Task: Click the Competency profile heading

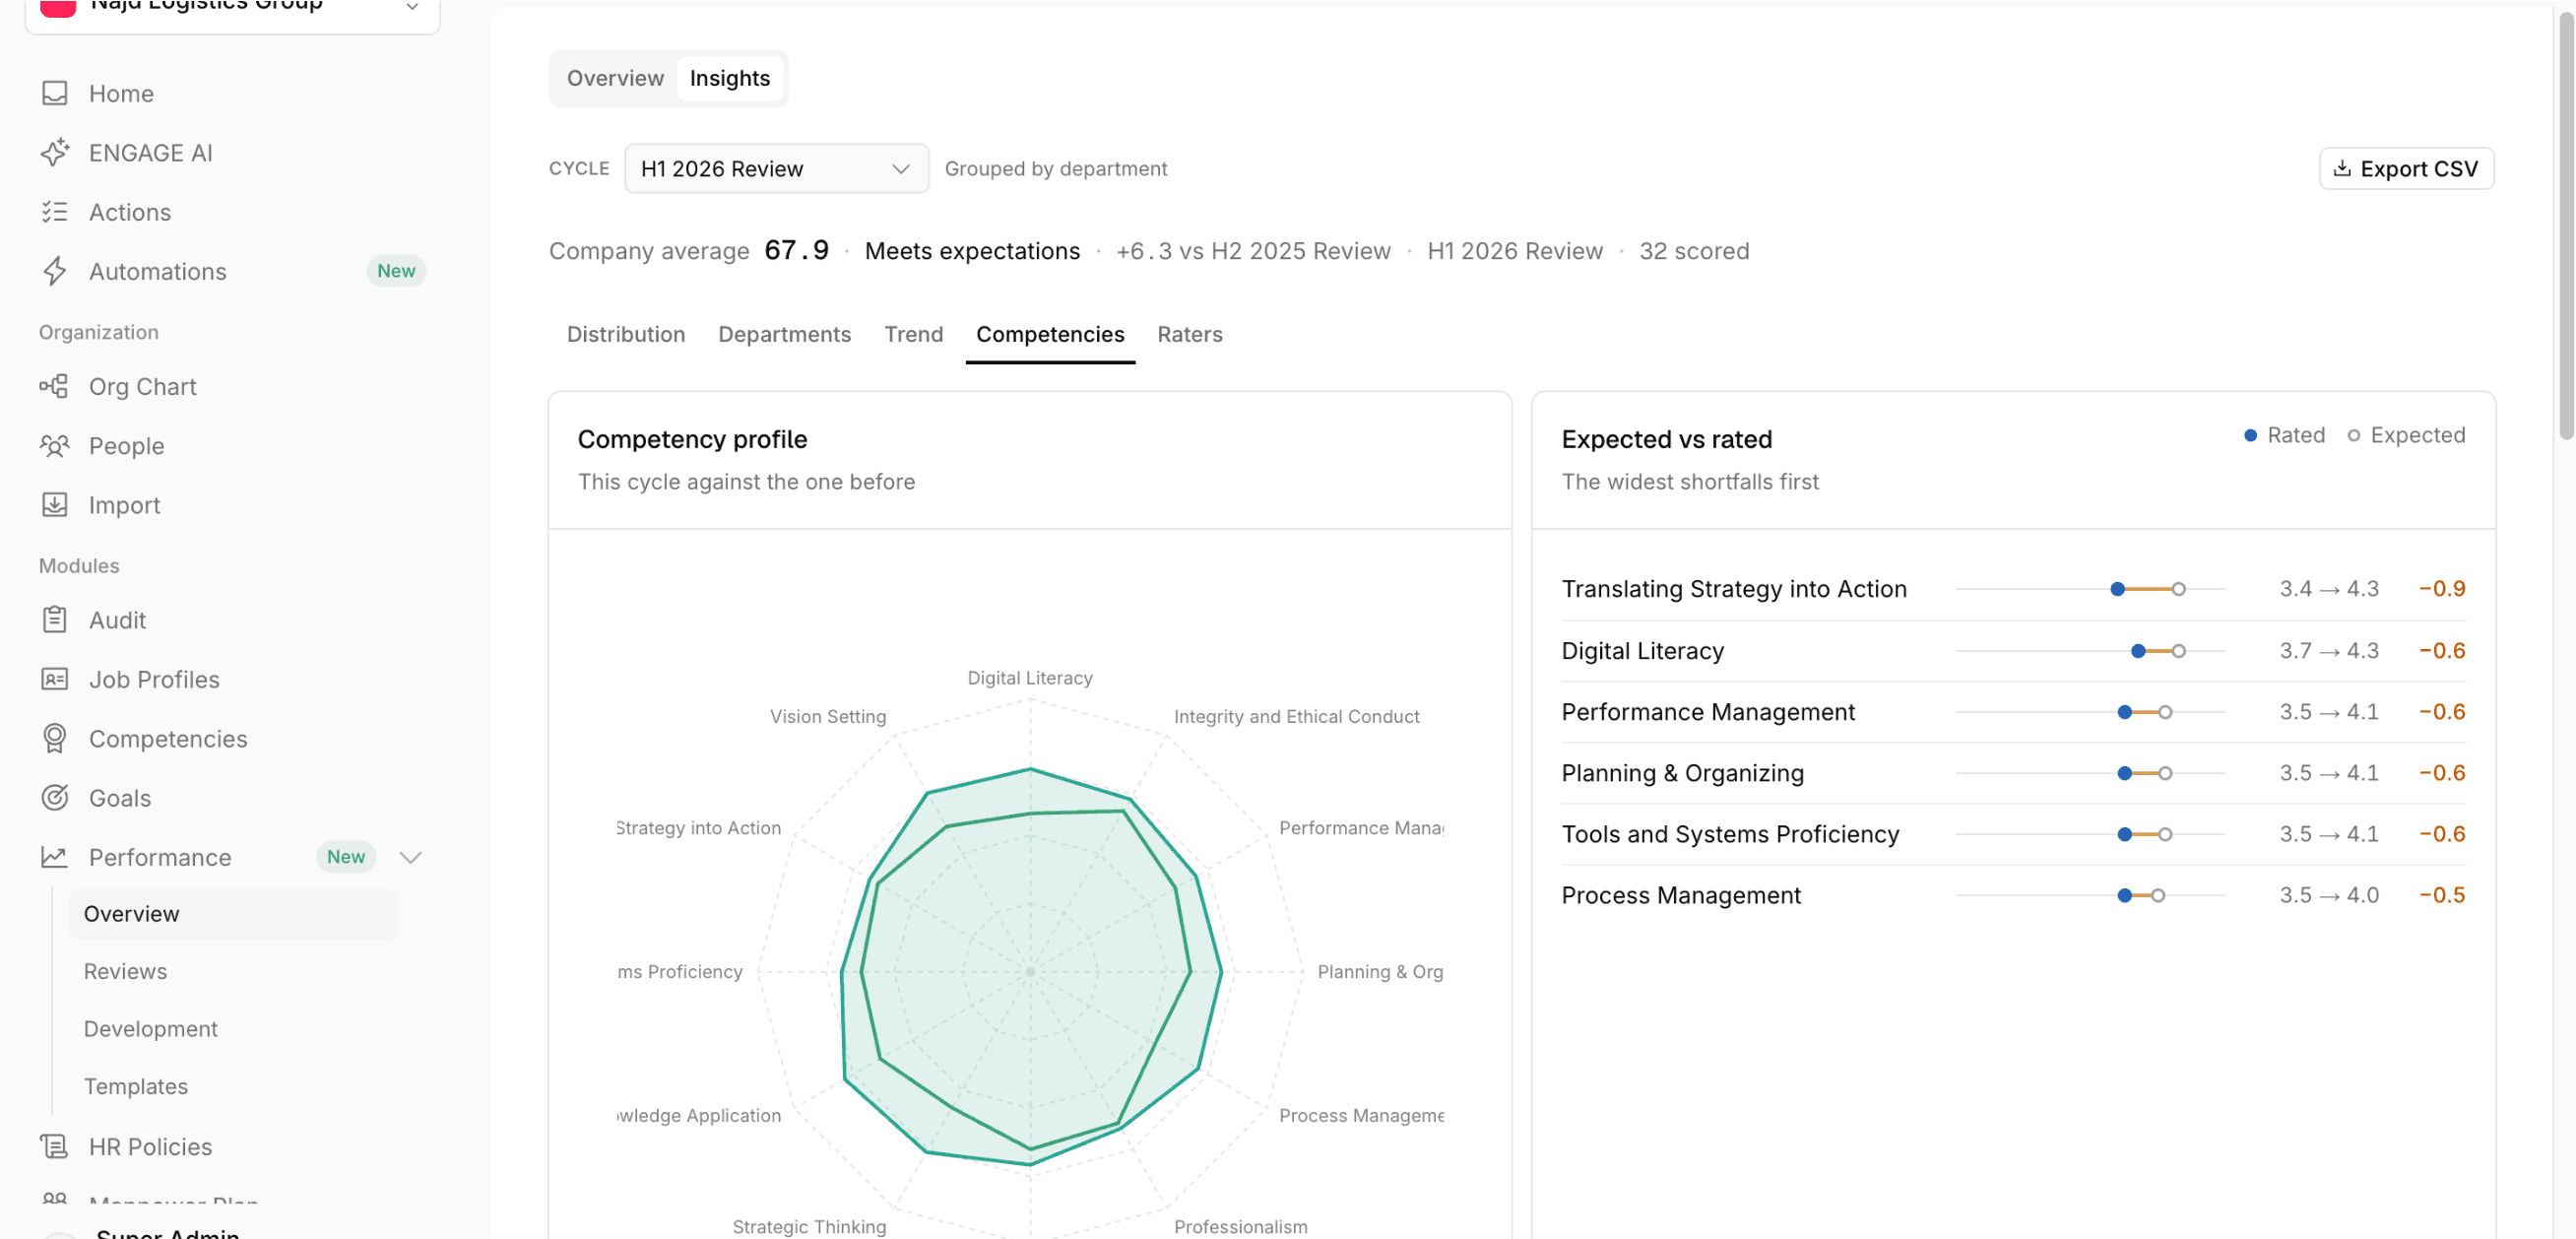Action: [692, 439]
